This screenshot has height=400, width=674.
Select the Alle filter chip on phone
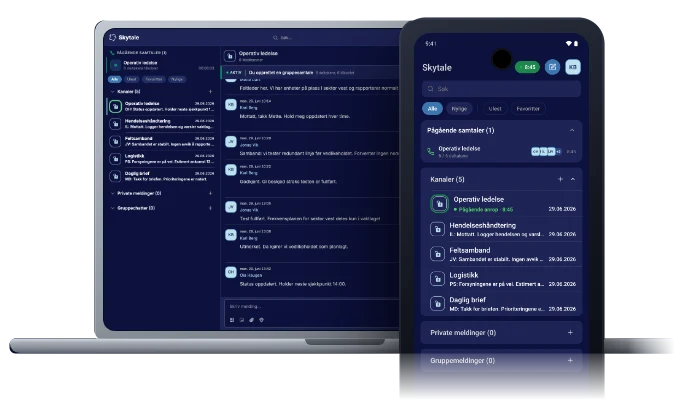click(432, 109)
